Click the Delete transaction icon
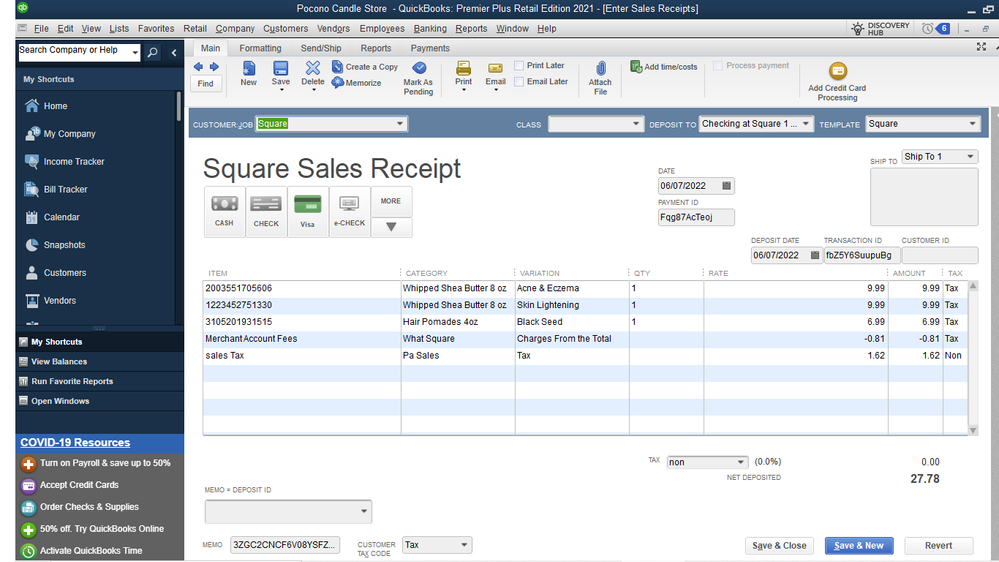Image resolution: width=999 pixels, height=562 pixels. pos(313,69)
